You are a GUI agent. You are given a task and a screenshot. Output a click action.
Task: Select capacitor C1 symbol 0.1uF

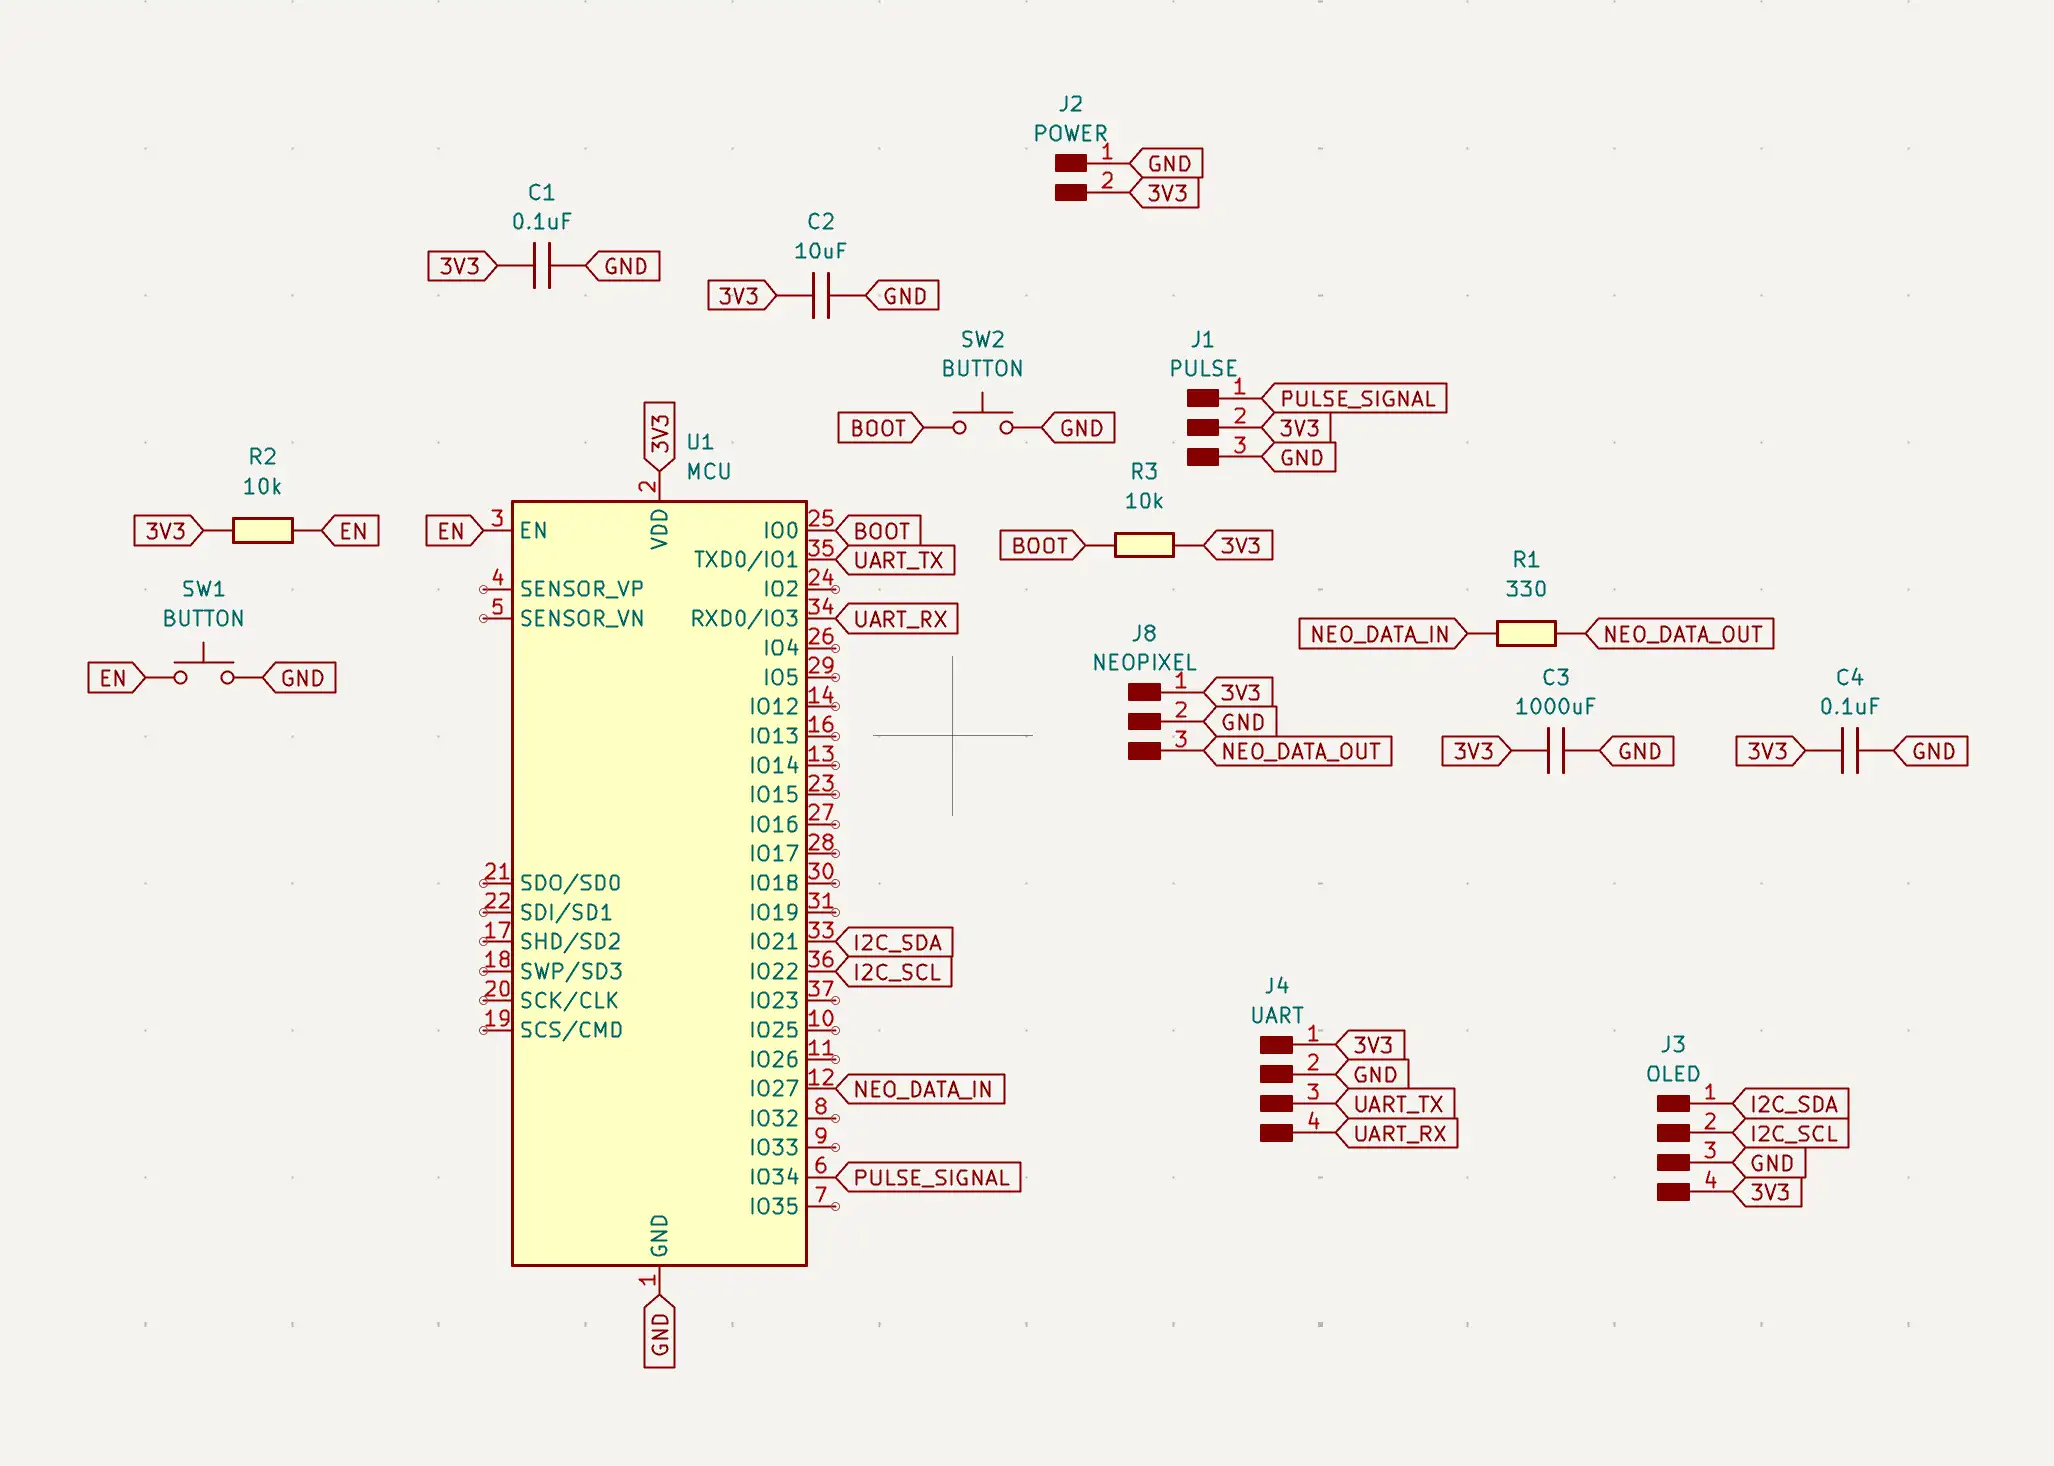point(542,266)
